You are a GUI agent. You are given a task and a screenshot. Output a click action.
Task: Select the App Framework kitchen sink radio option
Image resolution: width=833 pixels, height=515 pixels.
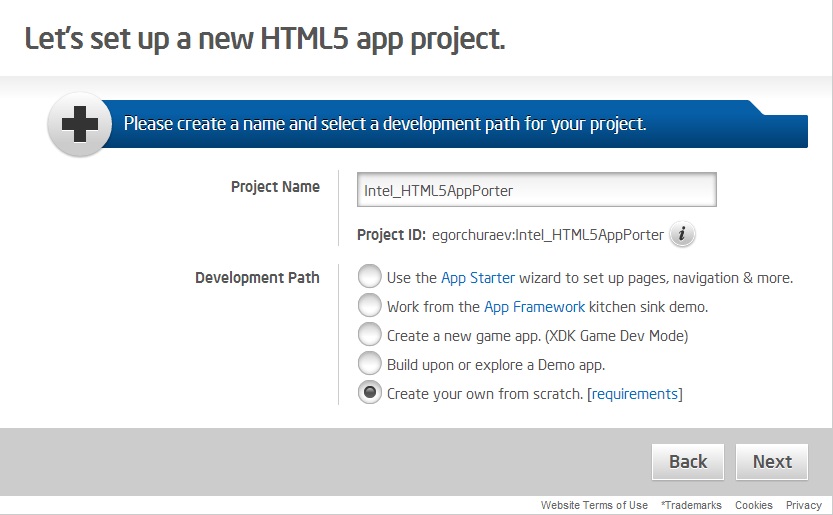click(x=369, y=306)
